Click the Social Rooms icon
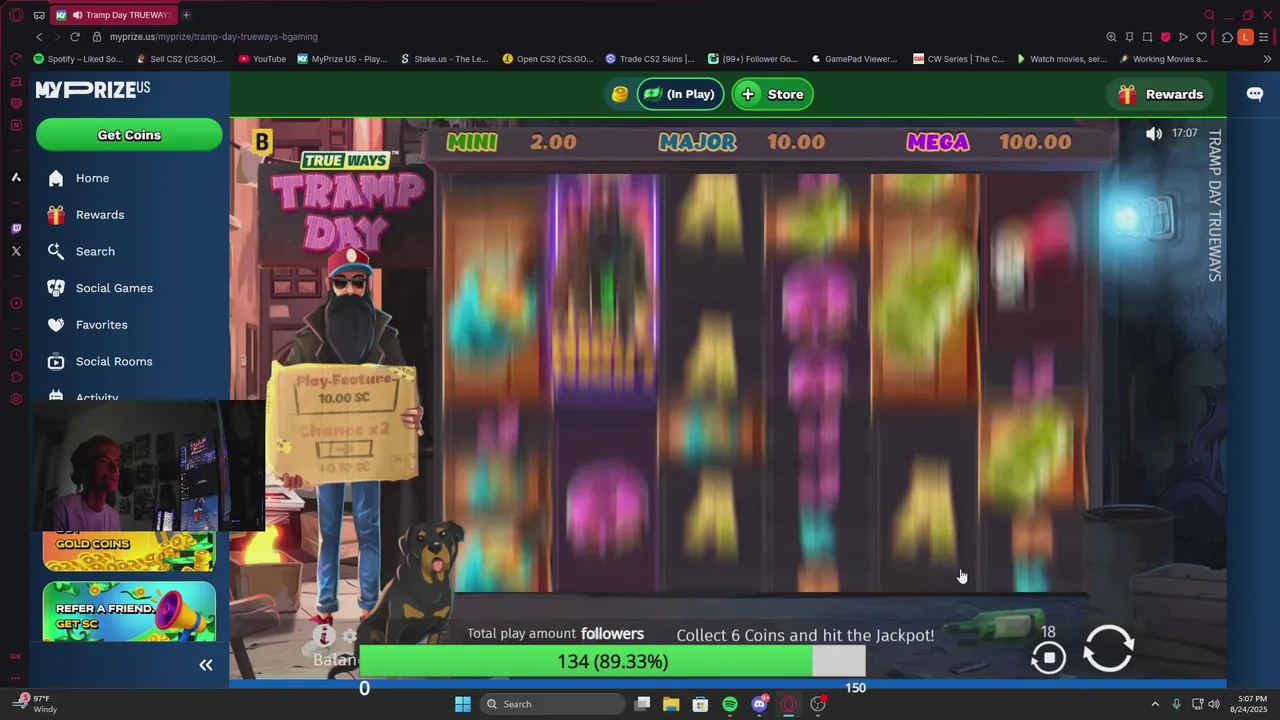Screen dimensions: 1280x720 tap(56, 361)
